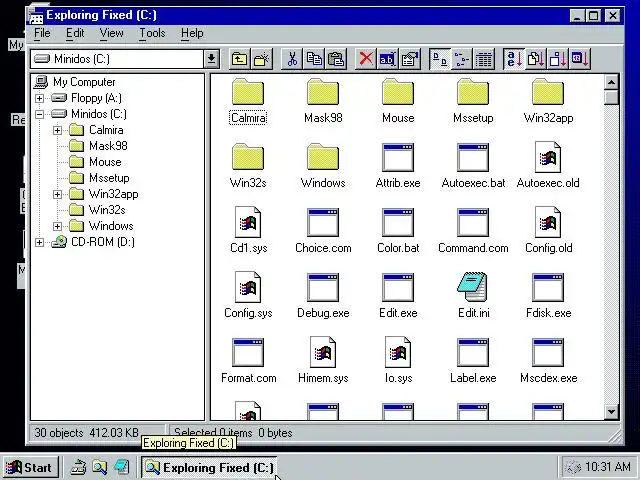Select the Autoexec.bat file icon
Viewport: 640px width, 480px height.
pyautogui.click(x=473, y=157)
